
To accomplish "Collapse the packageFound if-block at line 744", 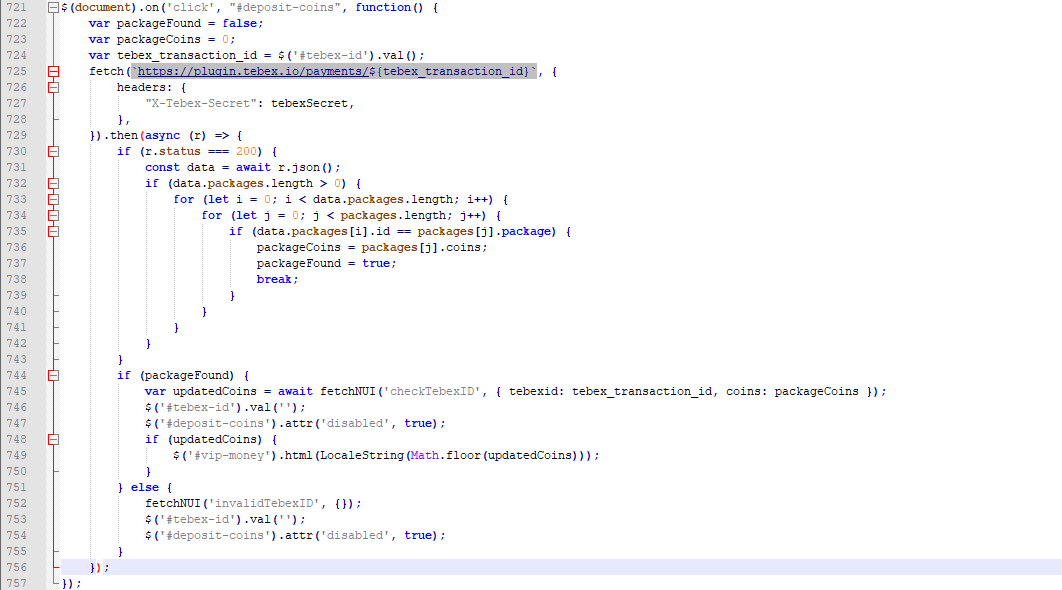I will [53, 375].
